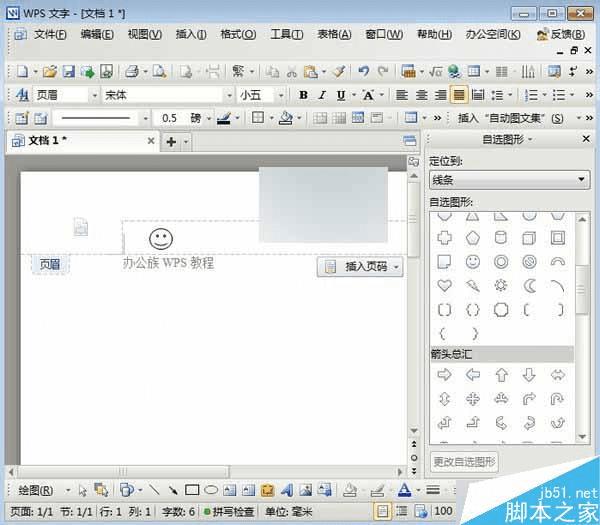Open the style dropdown showing 页眉
Viewport: 600px width, 525px height.
[x=94, y=95]
